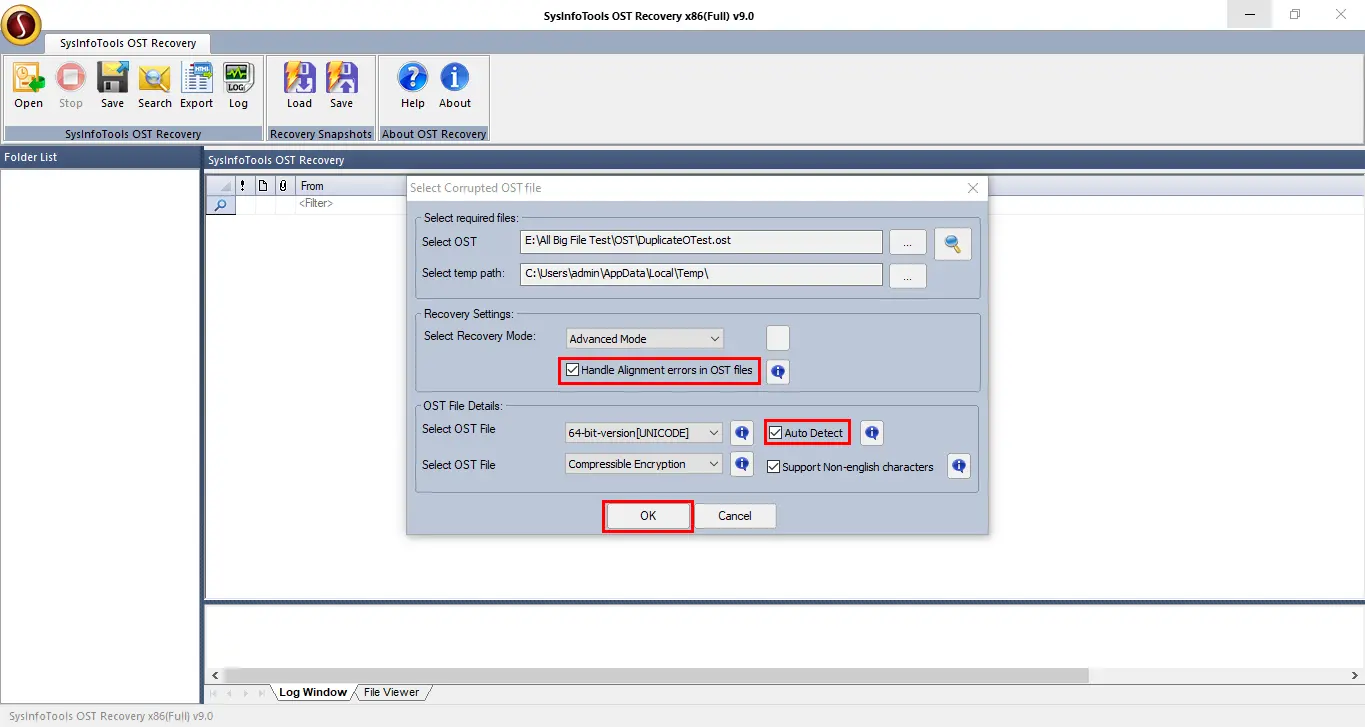Click the filter row magnifier icon
The image size is (1365, 727).
pyautogui.click(x=220, y=204)
